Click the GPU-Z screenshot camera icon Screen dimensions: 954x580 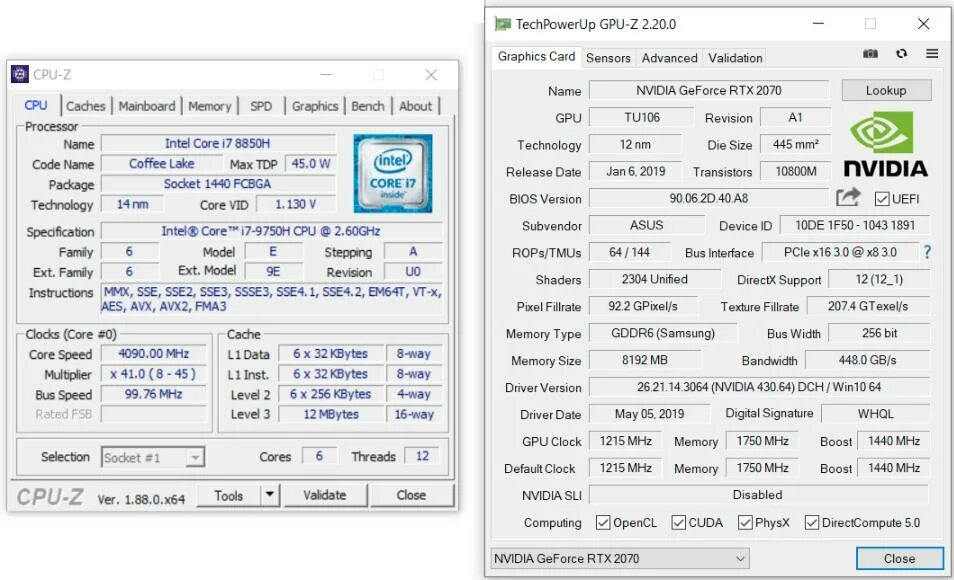tap(870, 54)
